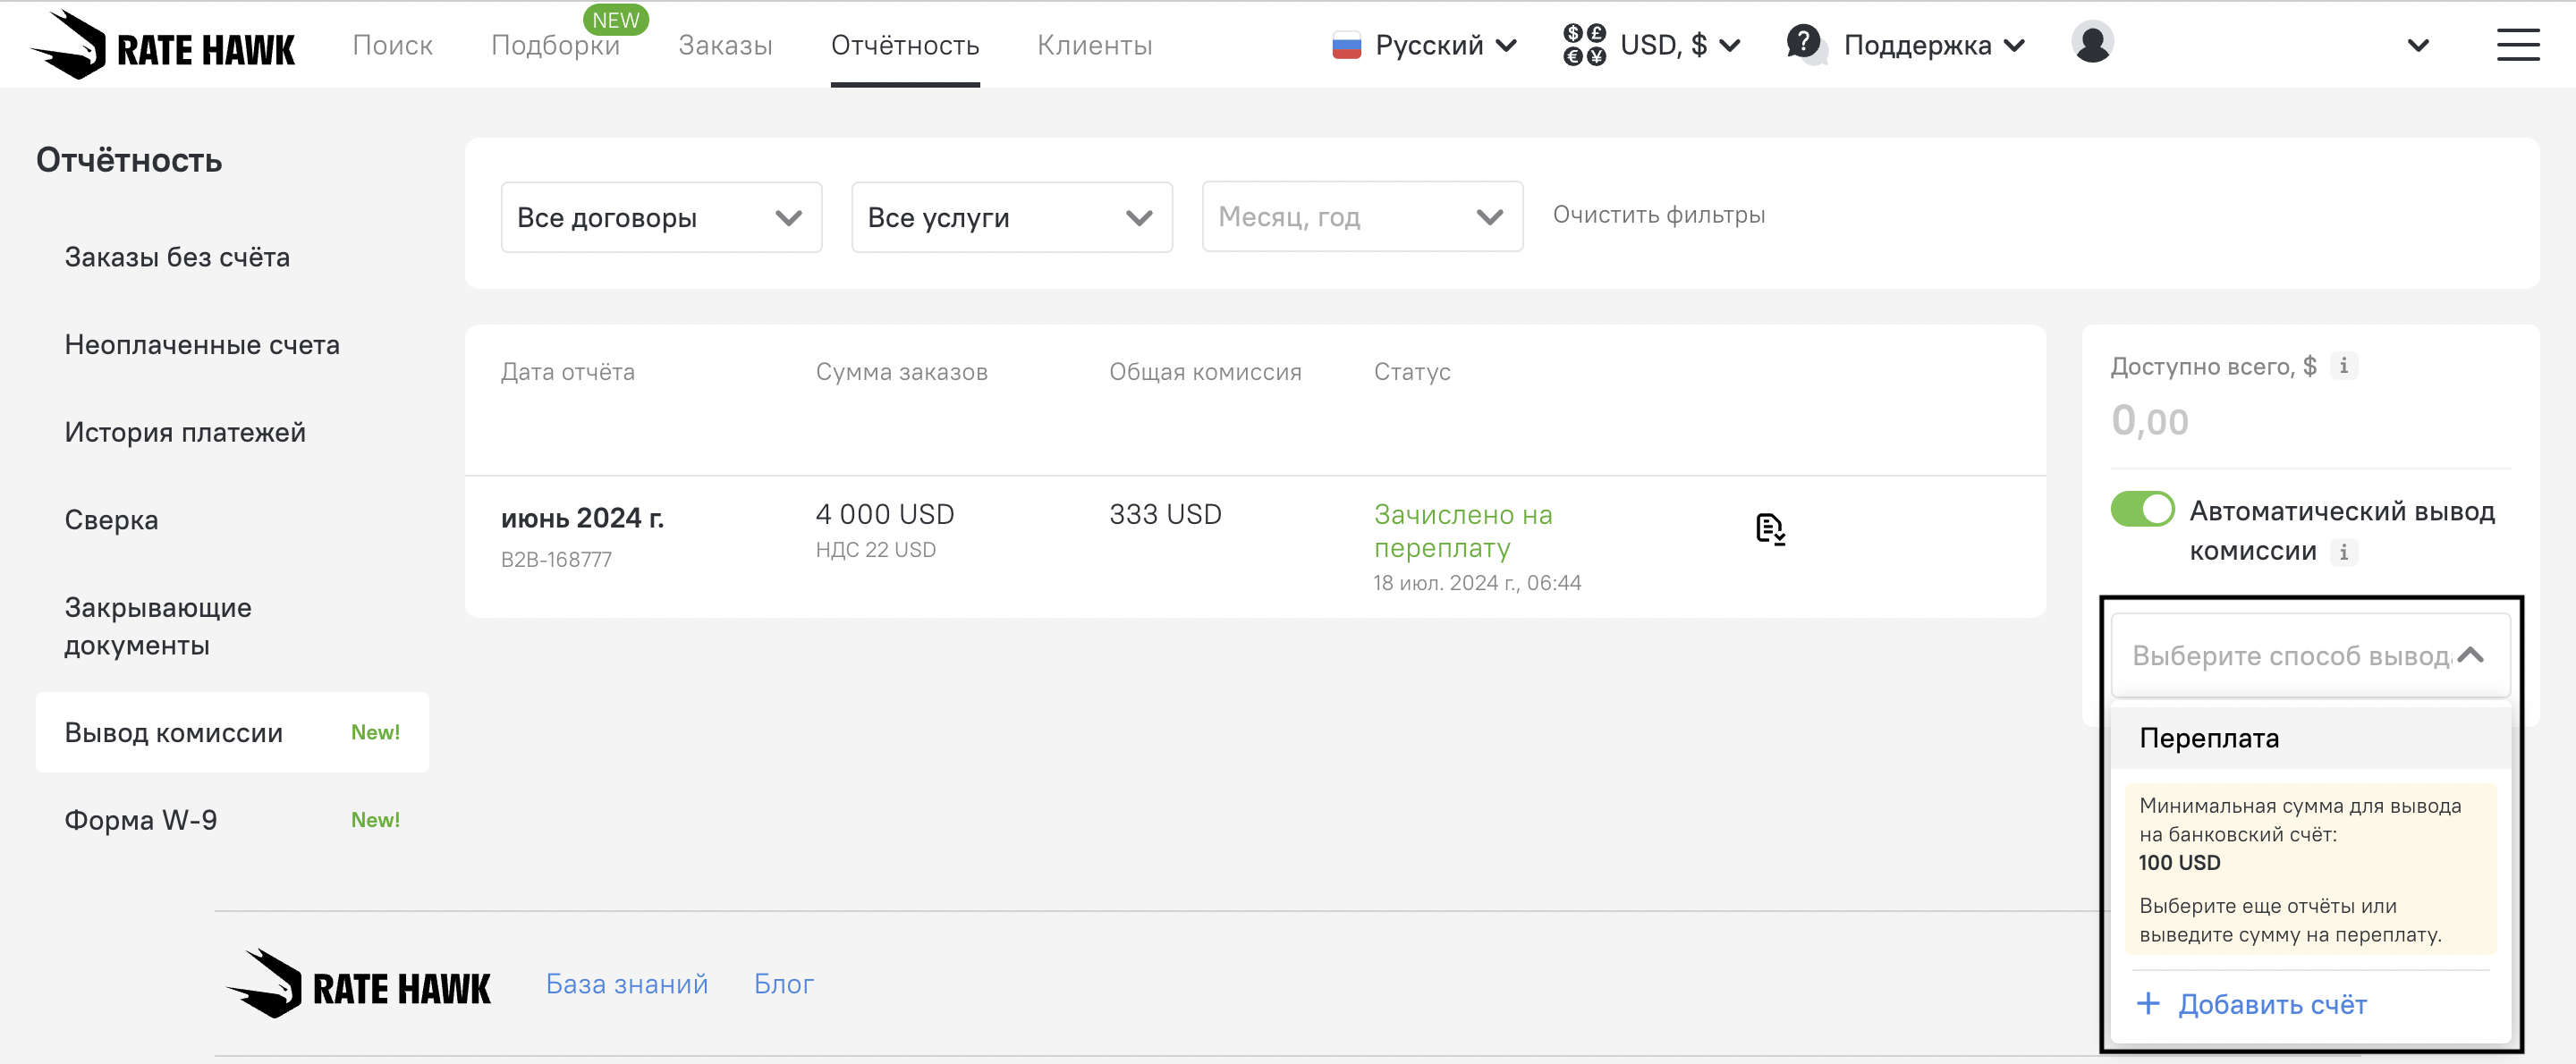
Task: Click 'Очистить фильтры' to clear filters
Action: [x=1658, y=215]
